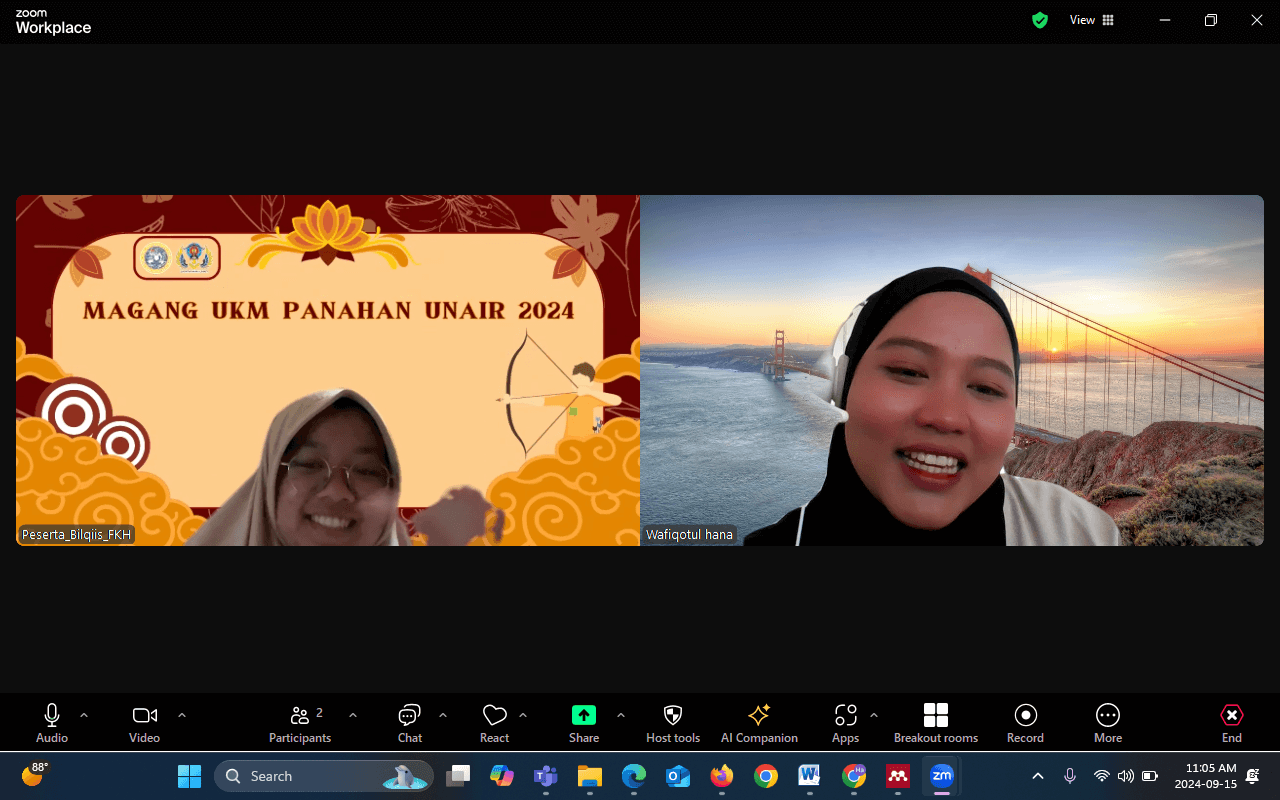
Task: Select Wafiqotul hana's video tile
Action: 952,370
